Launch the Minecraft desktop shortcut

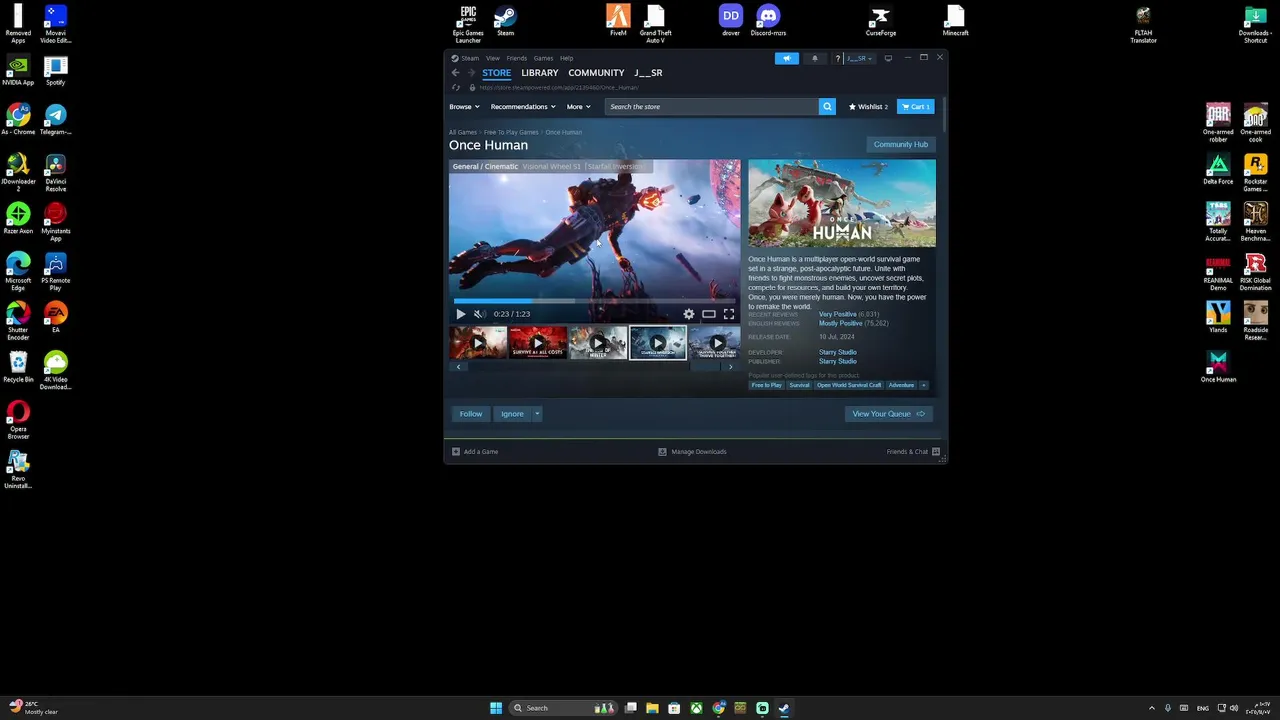point(955,21)
